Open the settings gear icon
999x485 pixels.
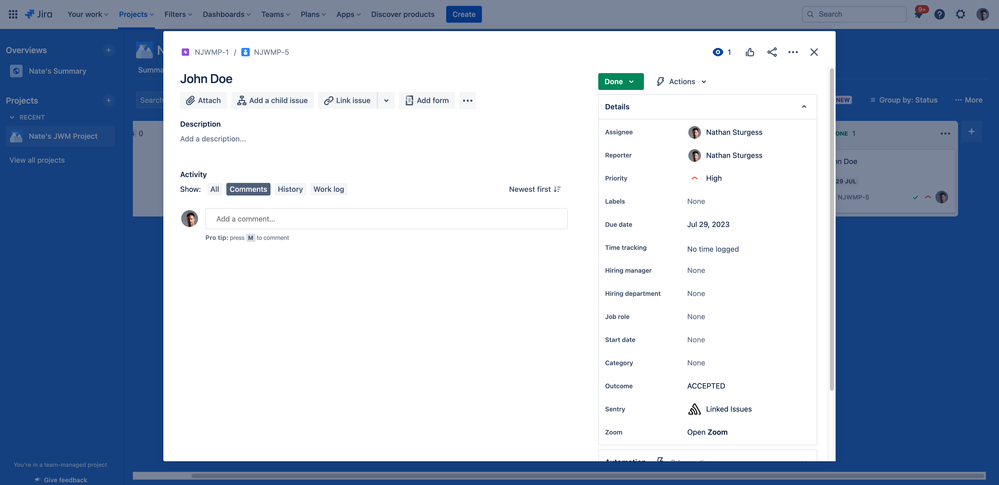pos(960,14)
